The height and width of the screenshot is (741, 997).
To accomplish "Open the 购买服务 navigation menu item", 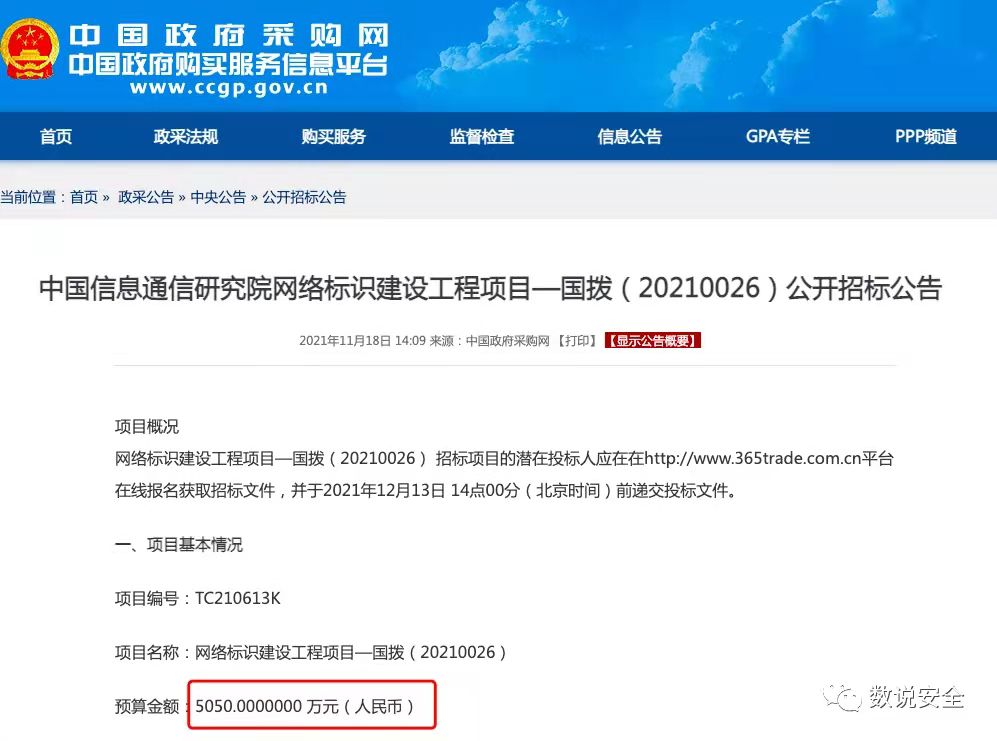I will (x=334, y=136).
